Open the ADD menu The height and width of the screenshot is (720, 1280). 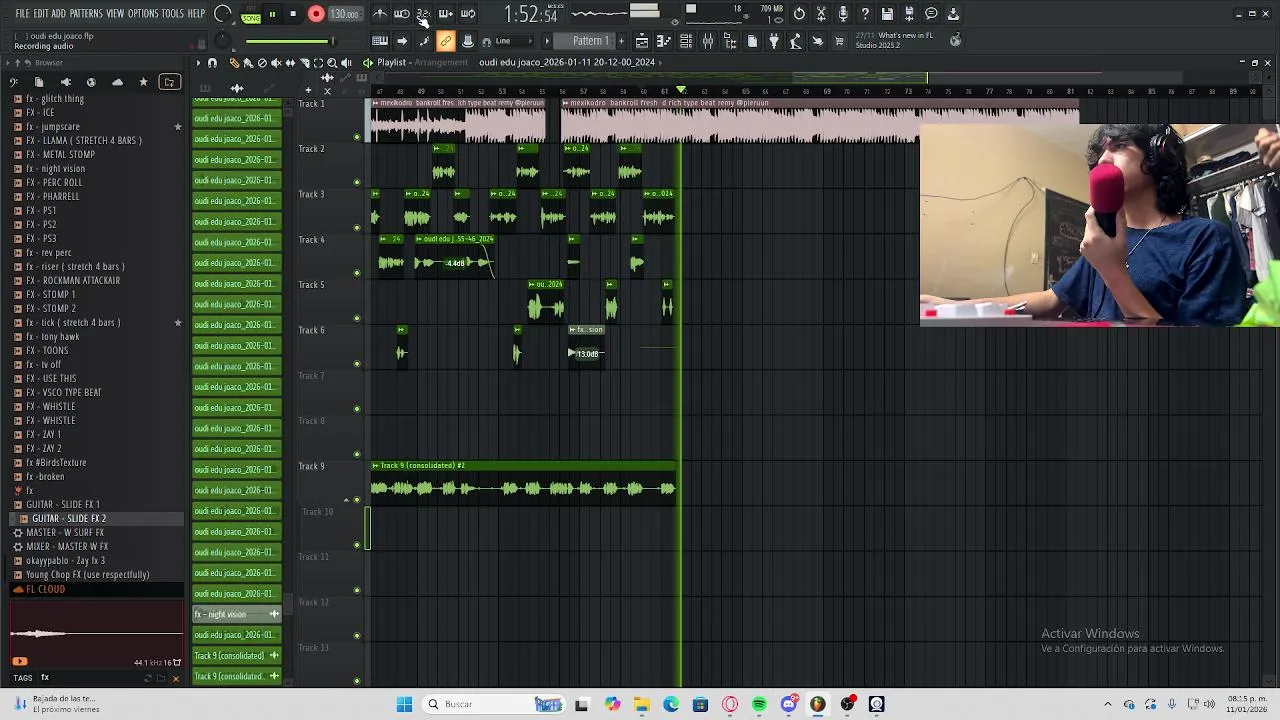pos(58,14)
